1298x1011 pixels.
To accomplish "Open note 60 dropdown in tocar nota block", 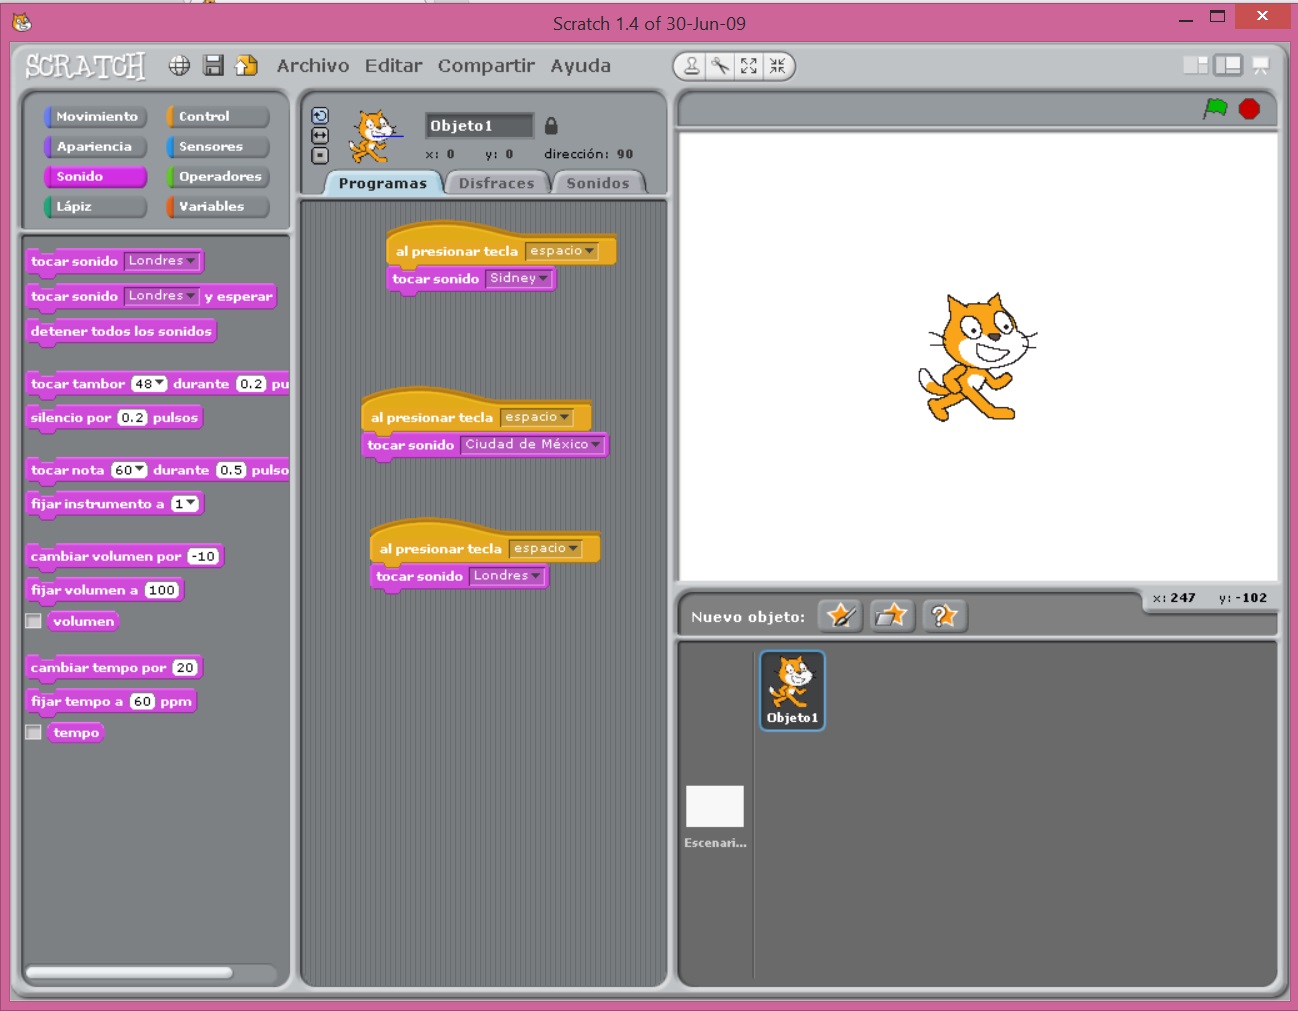I will coord(129,470).
